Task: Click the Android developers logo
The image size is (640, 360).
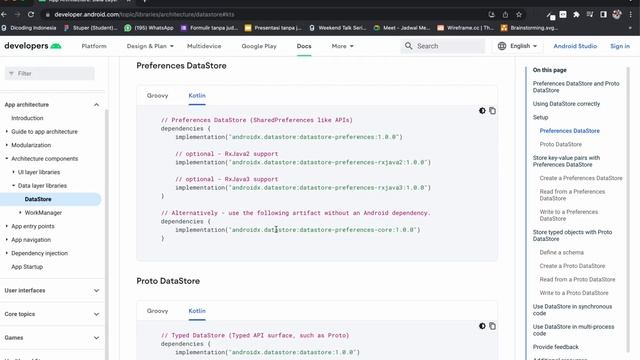Action: pos(33,46)
